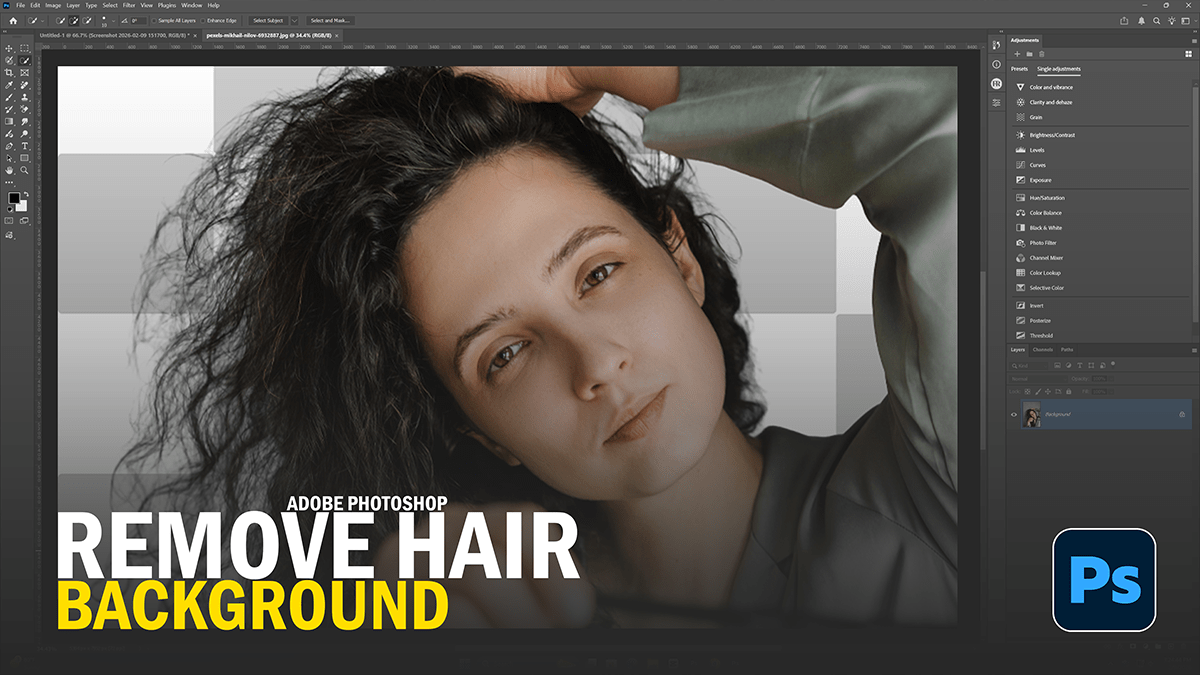Viewport: 1200px width, 675px height.
Task: Click the Share icon in options bar
Action: pyautogui.click(x=1124, y=20)
